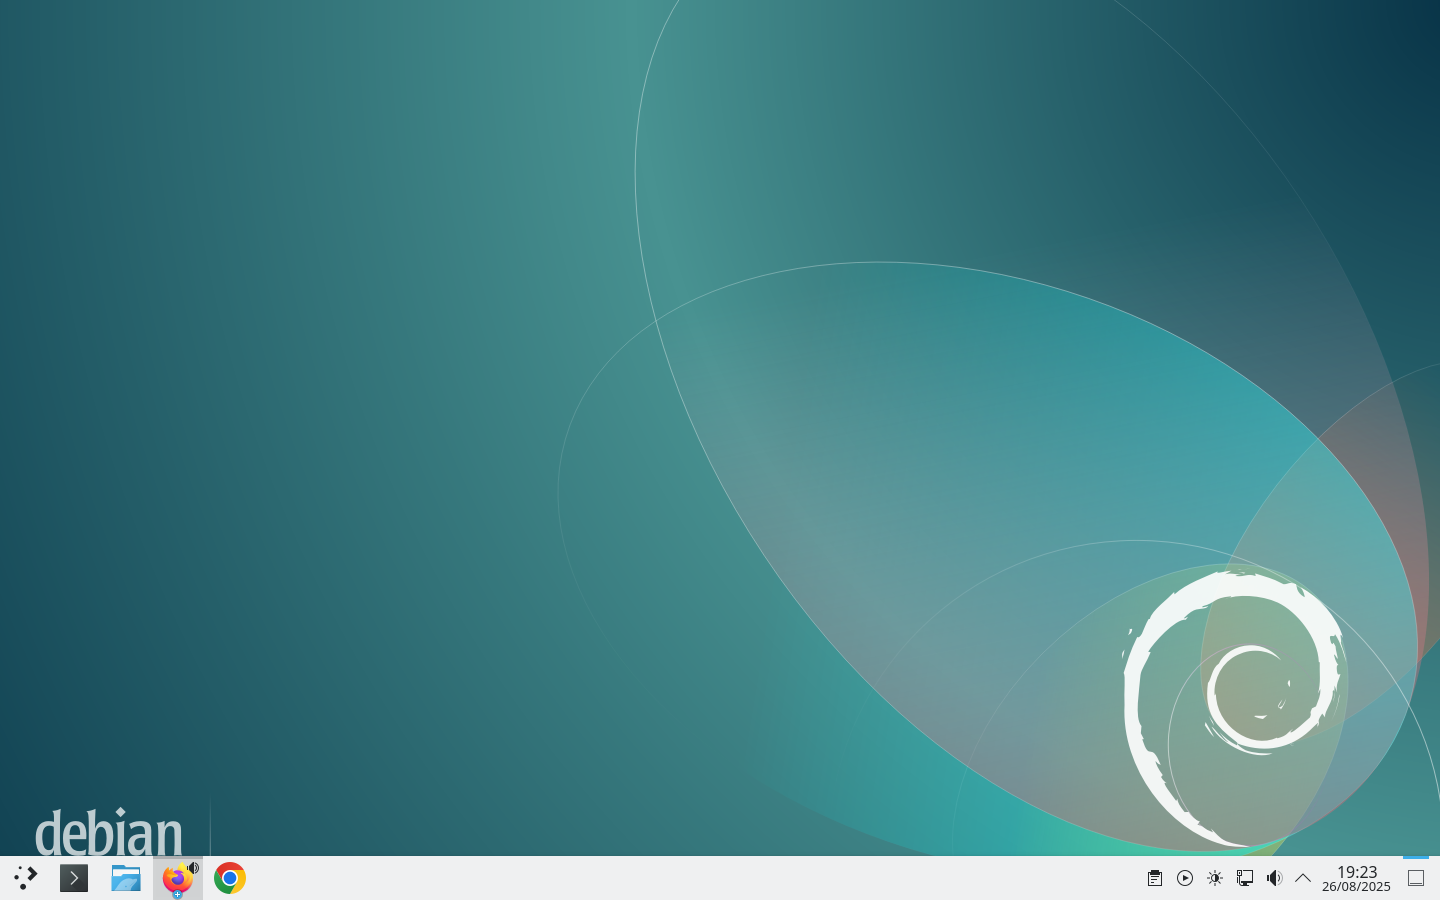Open the calendar from the 19:23 clock
This screenshot has width=1440, height=900.
[1357, 878]
